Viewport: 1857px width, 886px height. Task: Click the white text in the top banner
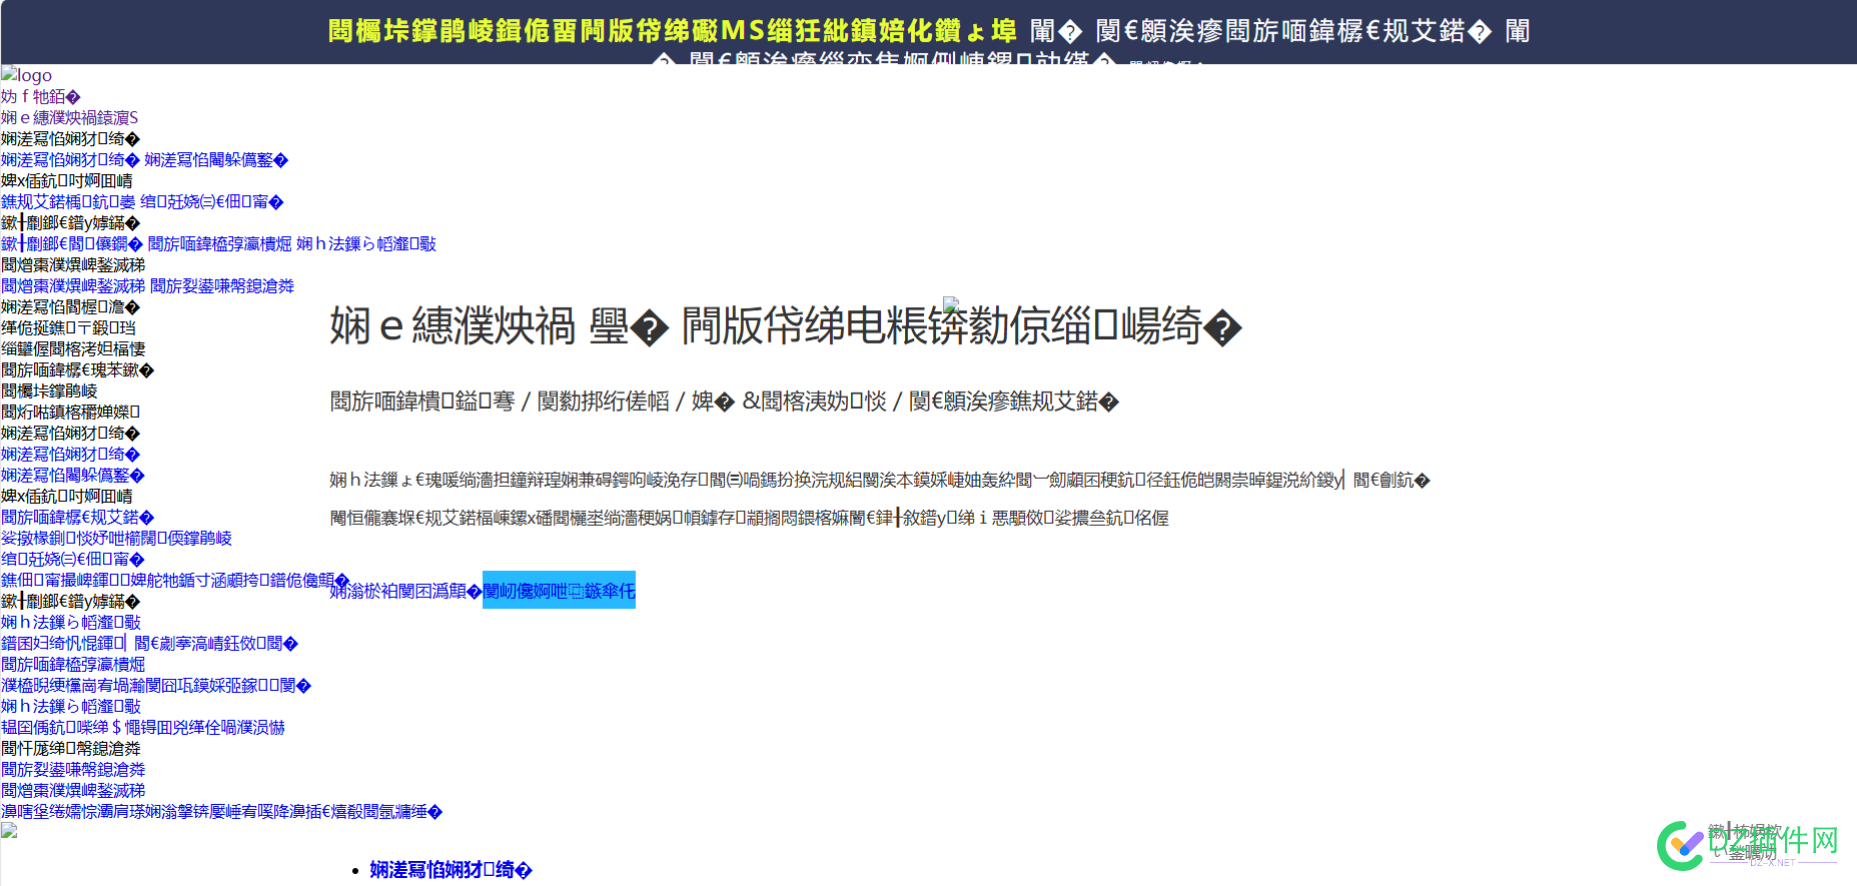(x=1280, y=31)
